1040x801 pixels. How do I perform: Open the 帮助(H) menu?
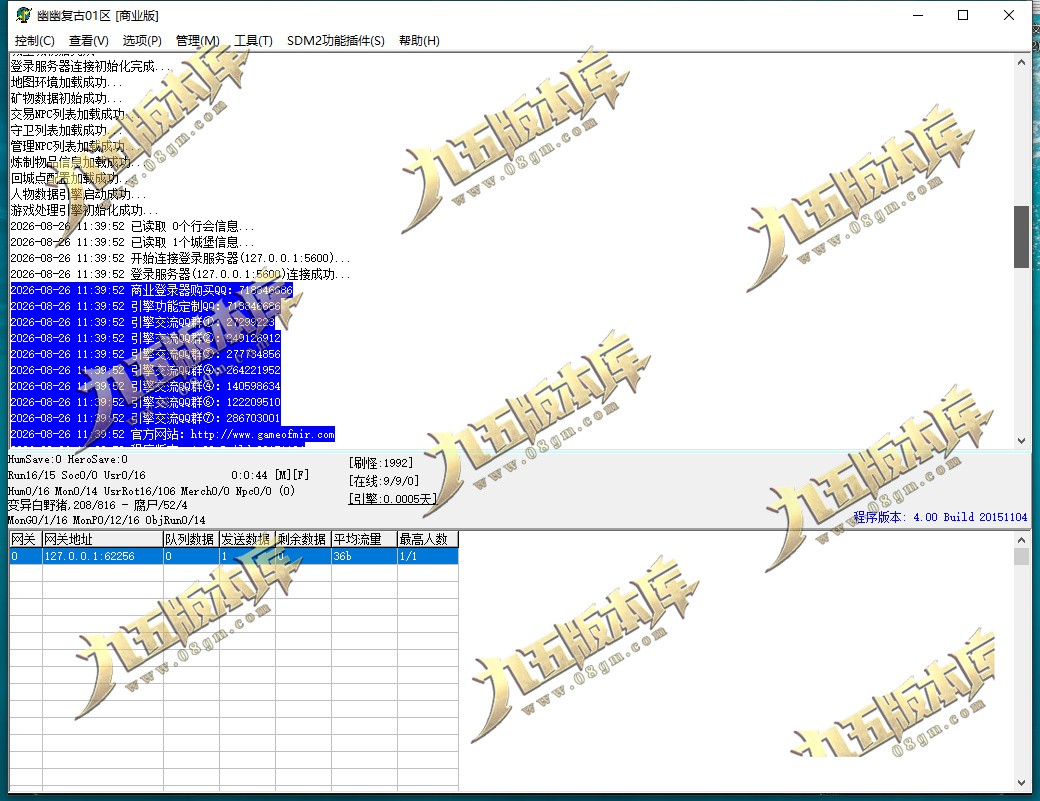pyautogui.click(x=419, y=40)
